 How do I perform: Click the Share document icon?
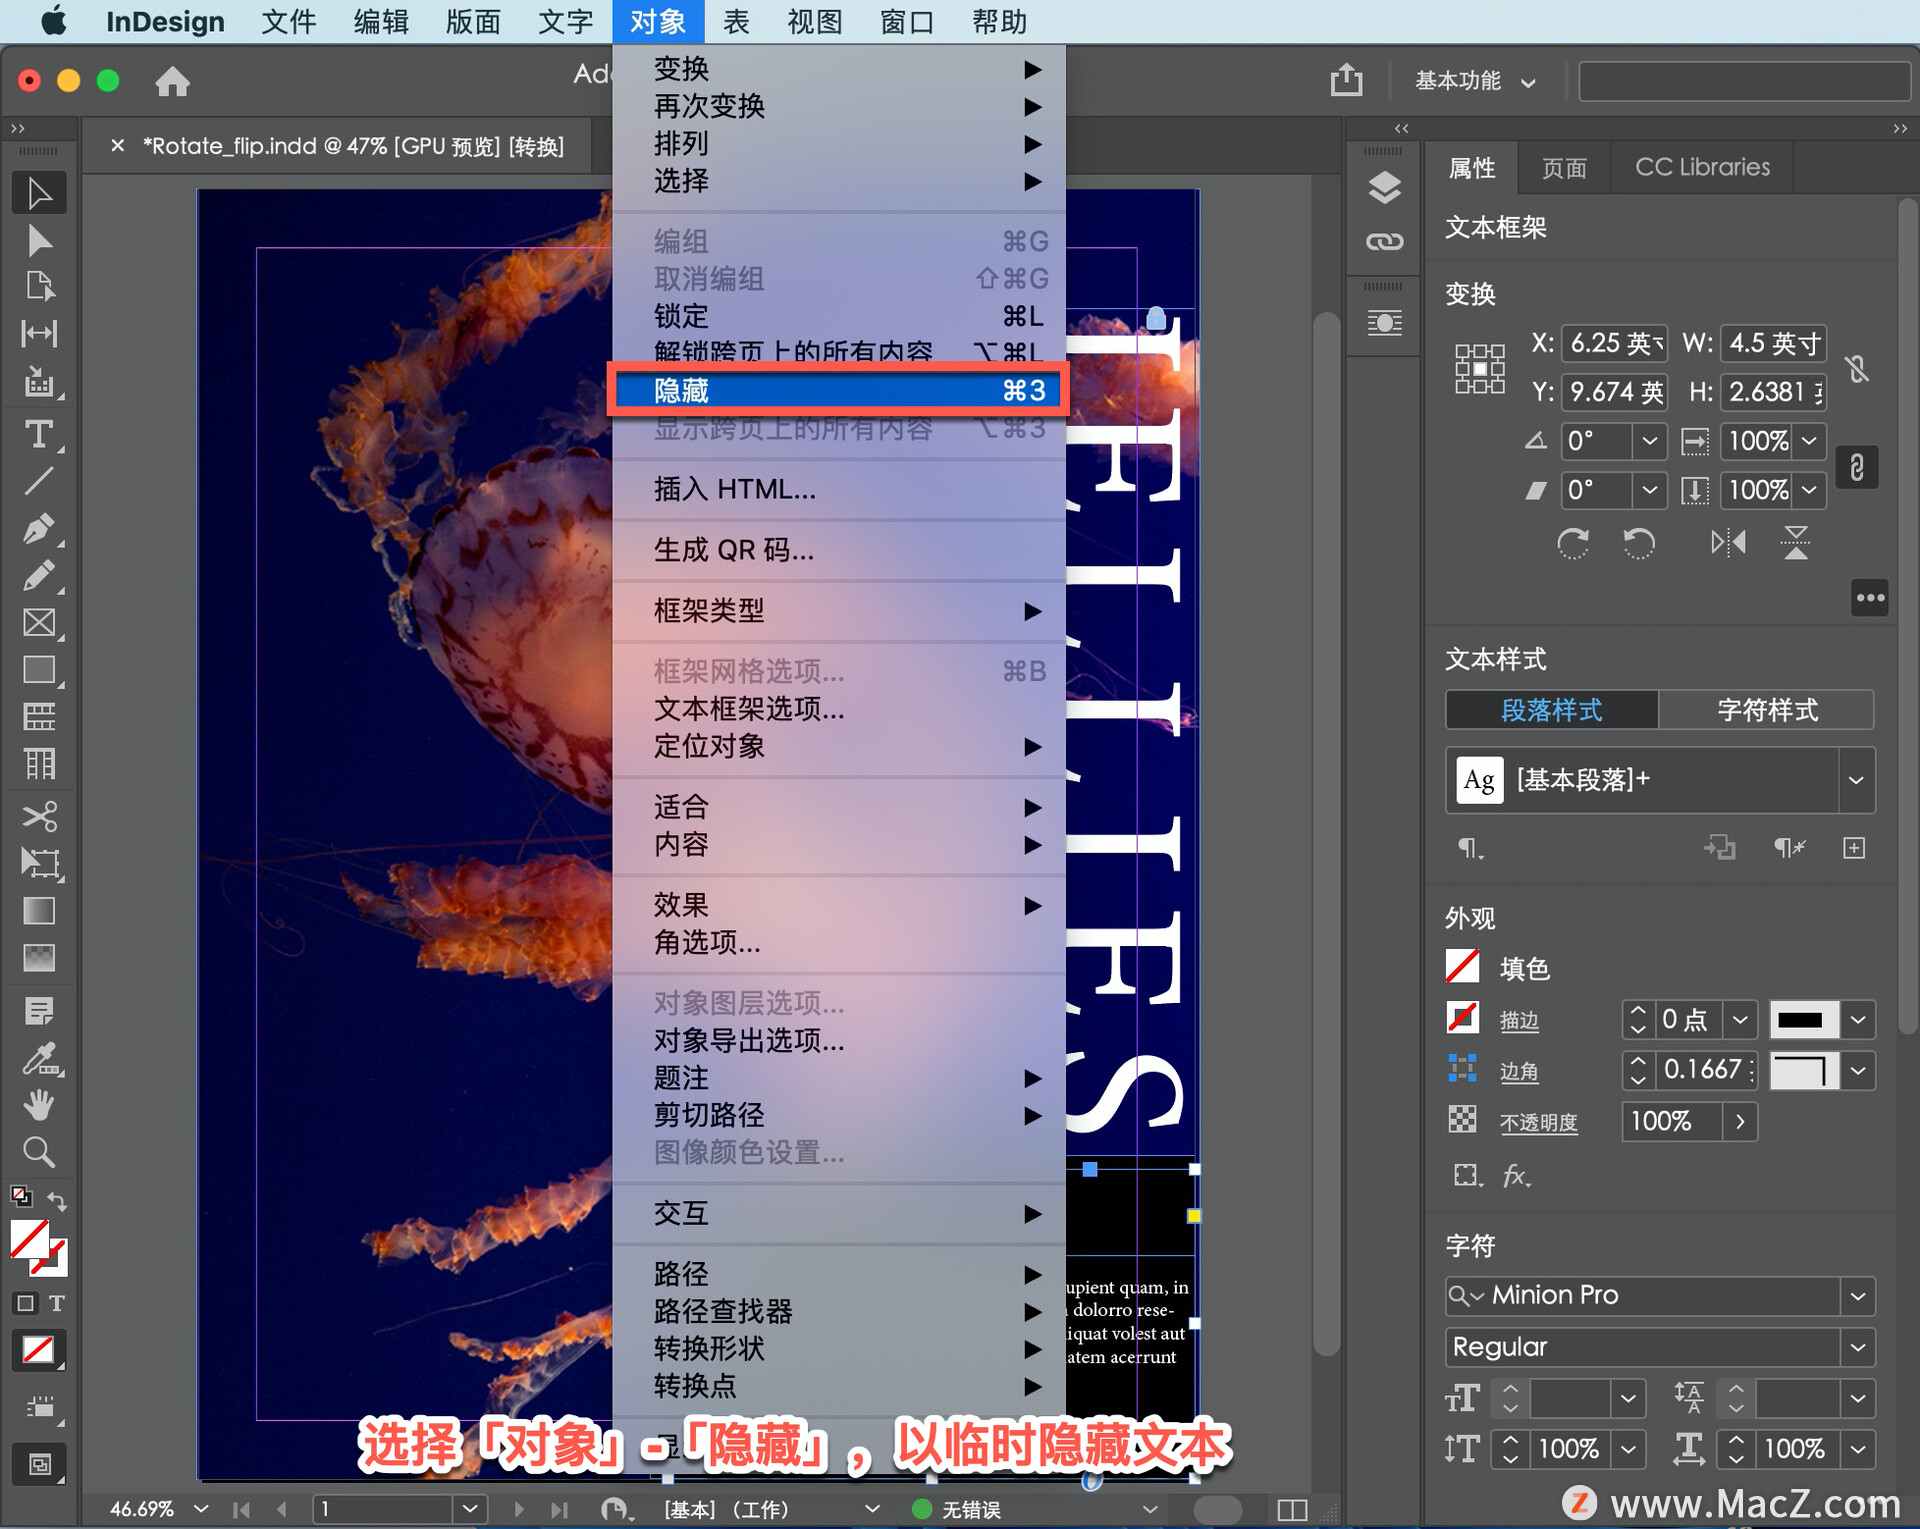point(1346,79)
